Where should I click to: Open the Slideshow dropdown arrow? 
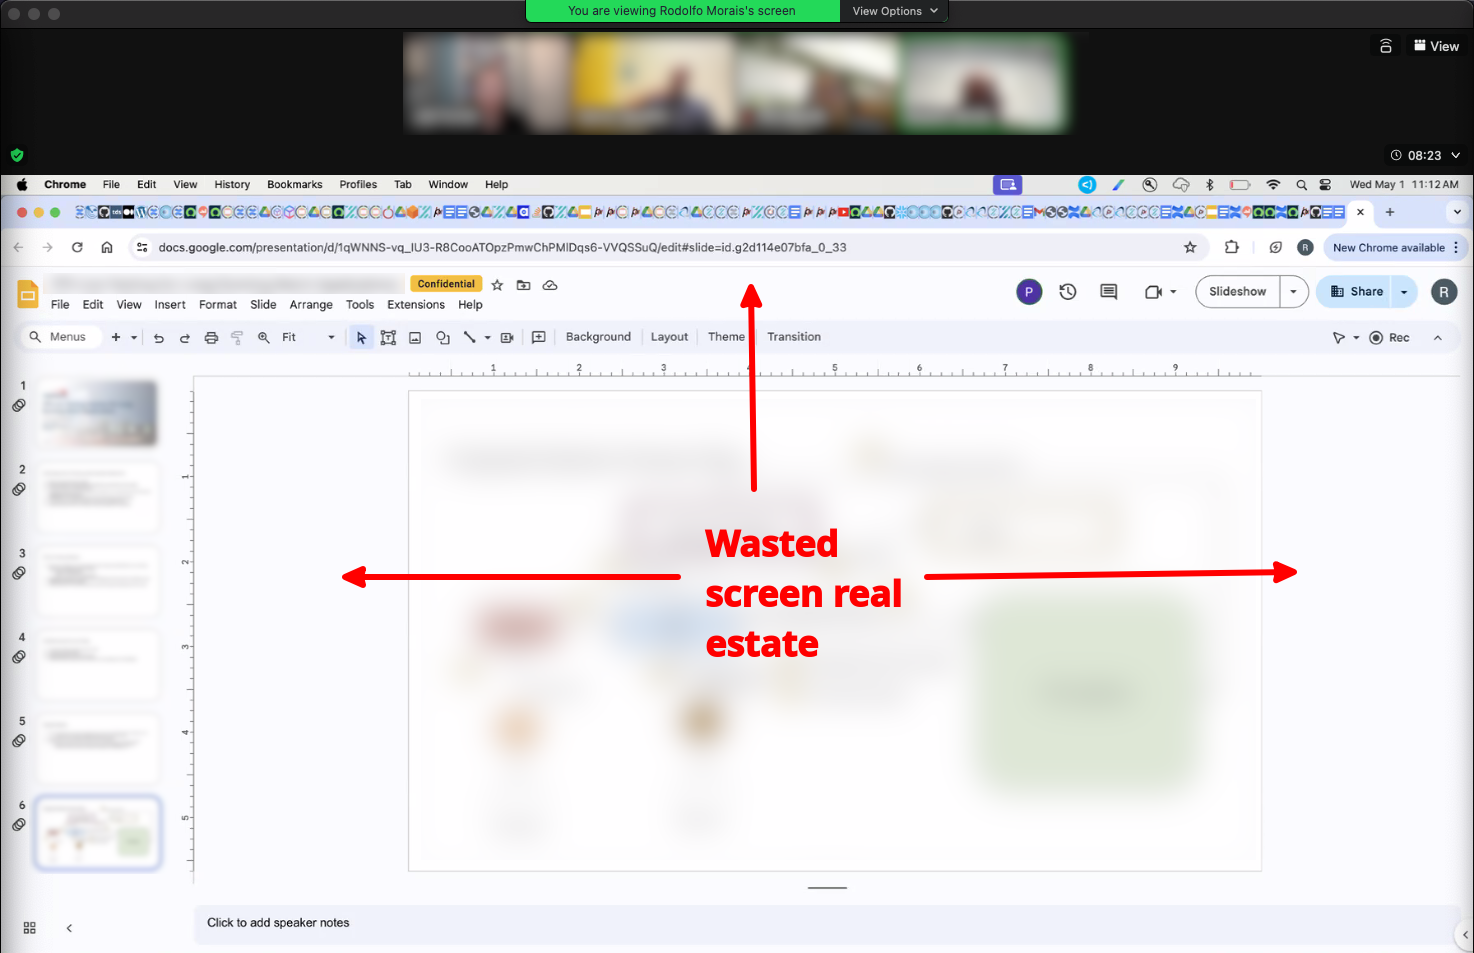click(1293, 292)
